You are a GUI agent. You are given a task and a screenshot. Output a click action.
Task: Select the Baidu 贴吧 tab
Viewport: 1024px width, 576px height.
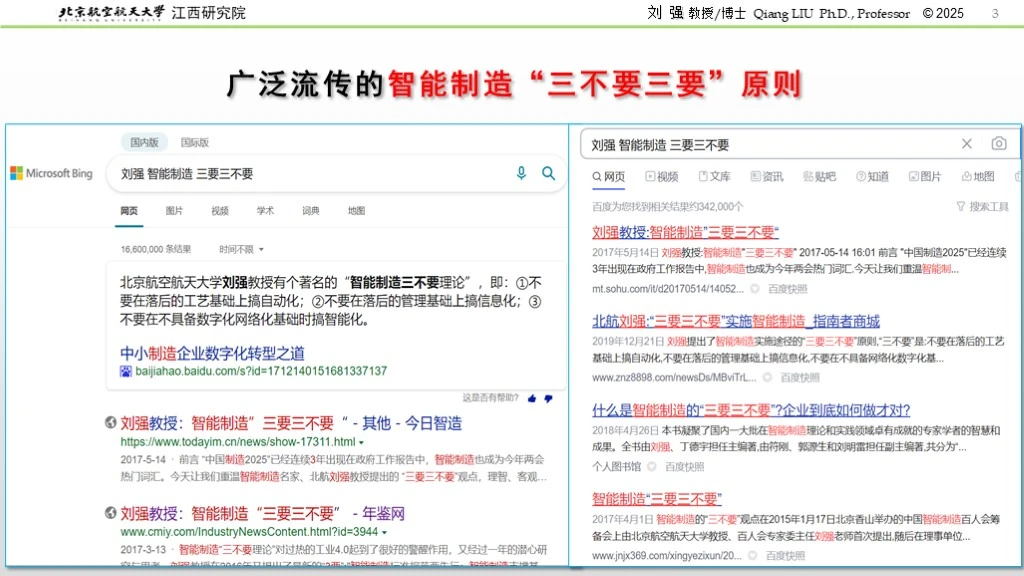(x=820, y=177)
